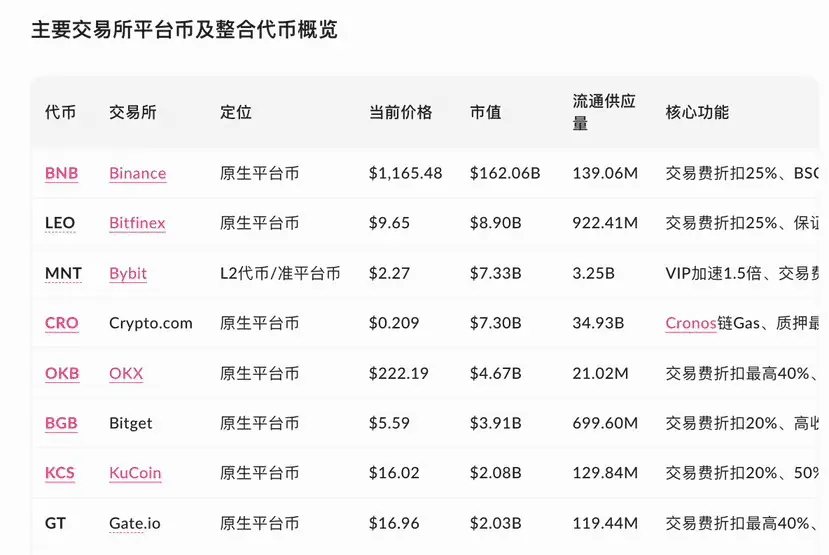The height and width of the screenshot is (555, 829).
Task: Open the Bybit exchange link
Action: pos(128,273)
